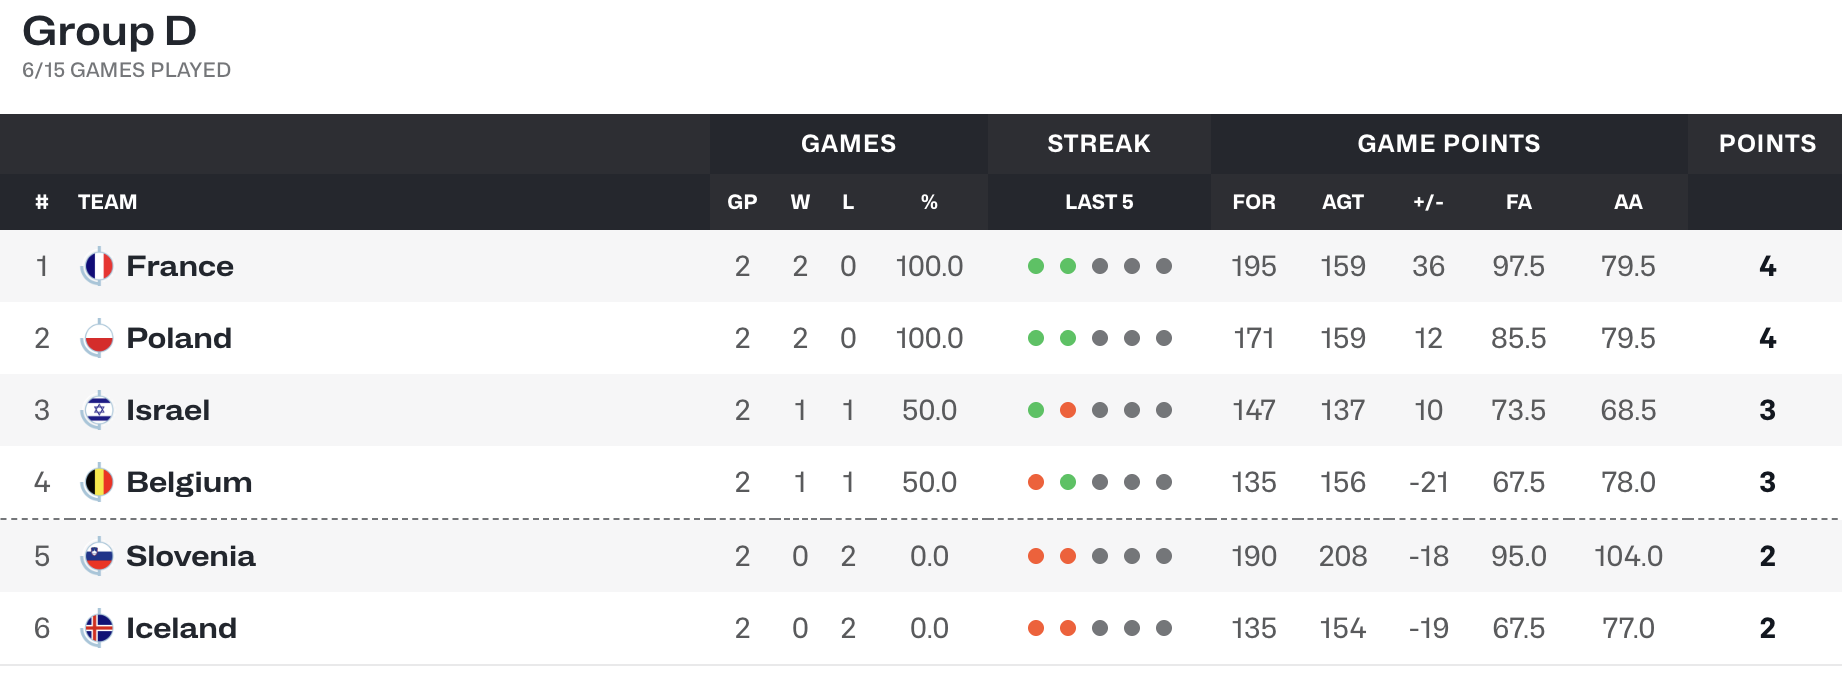
Task: Click the TEAM column header
Action: 108,202
